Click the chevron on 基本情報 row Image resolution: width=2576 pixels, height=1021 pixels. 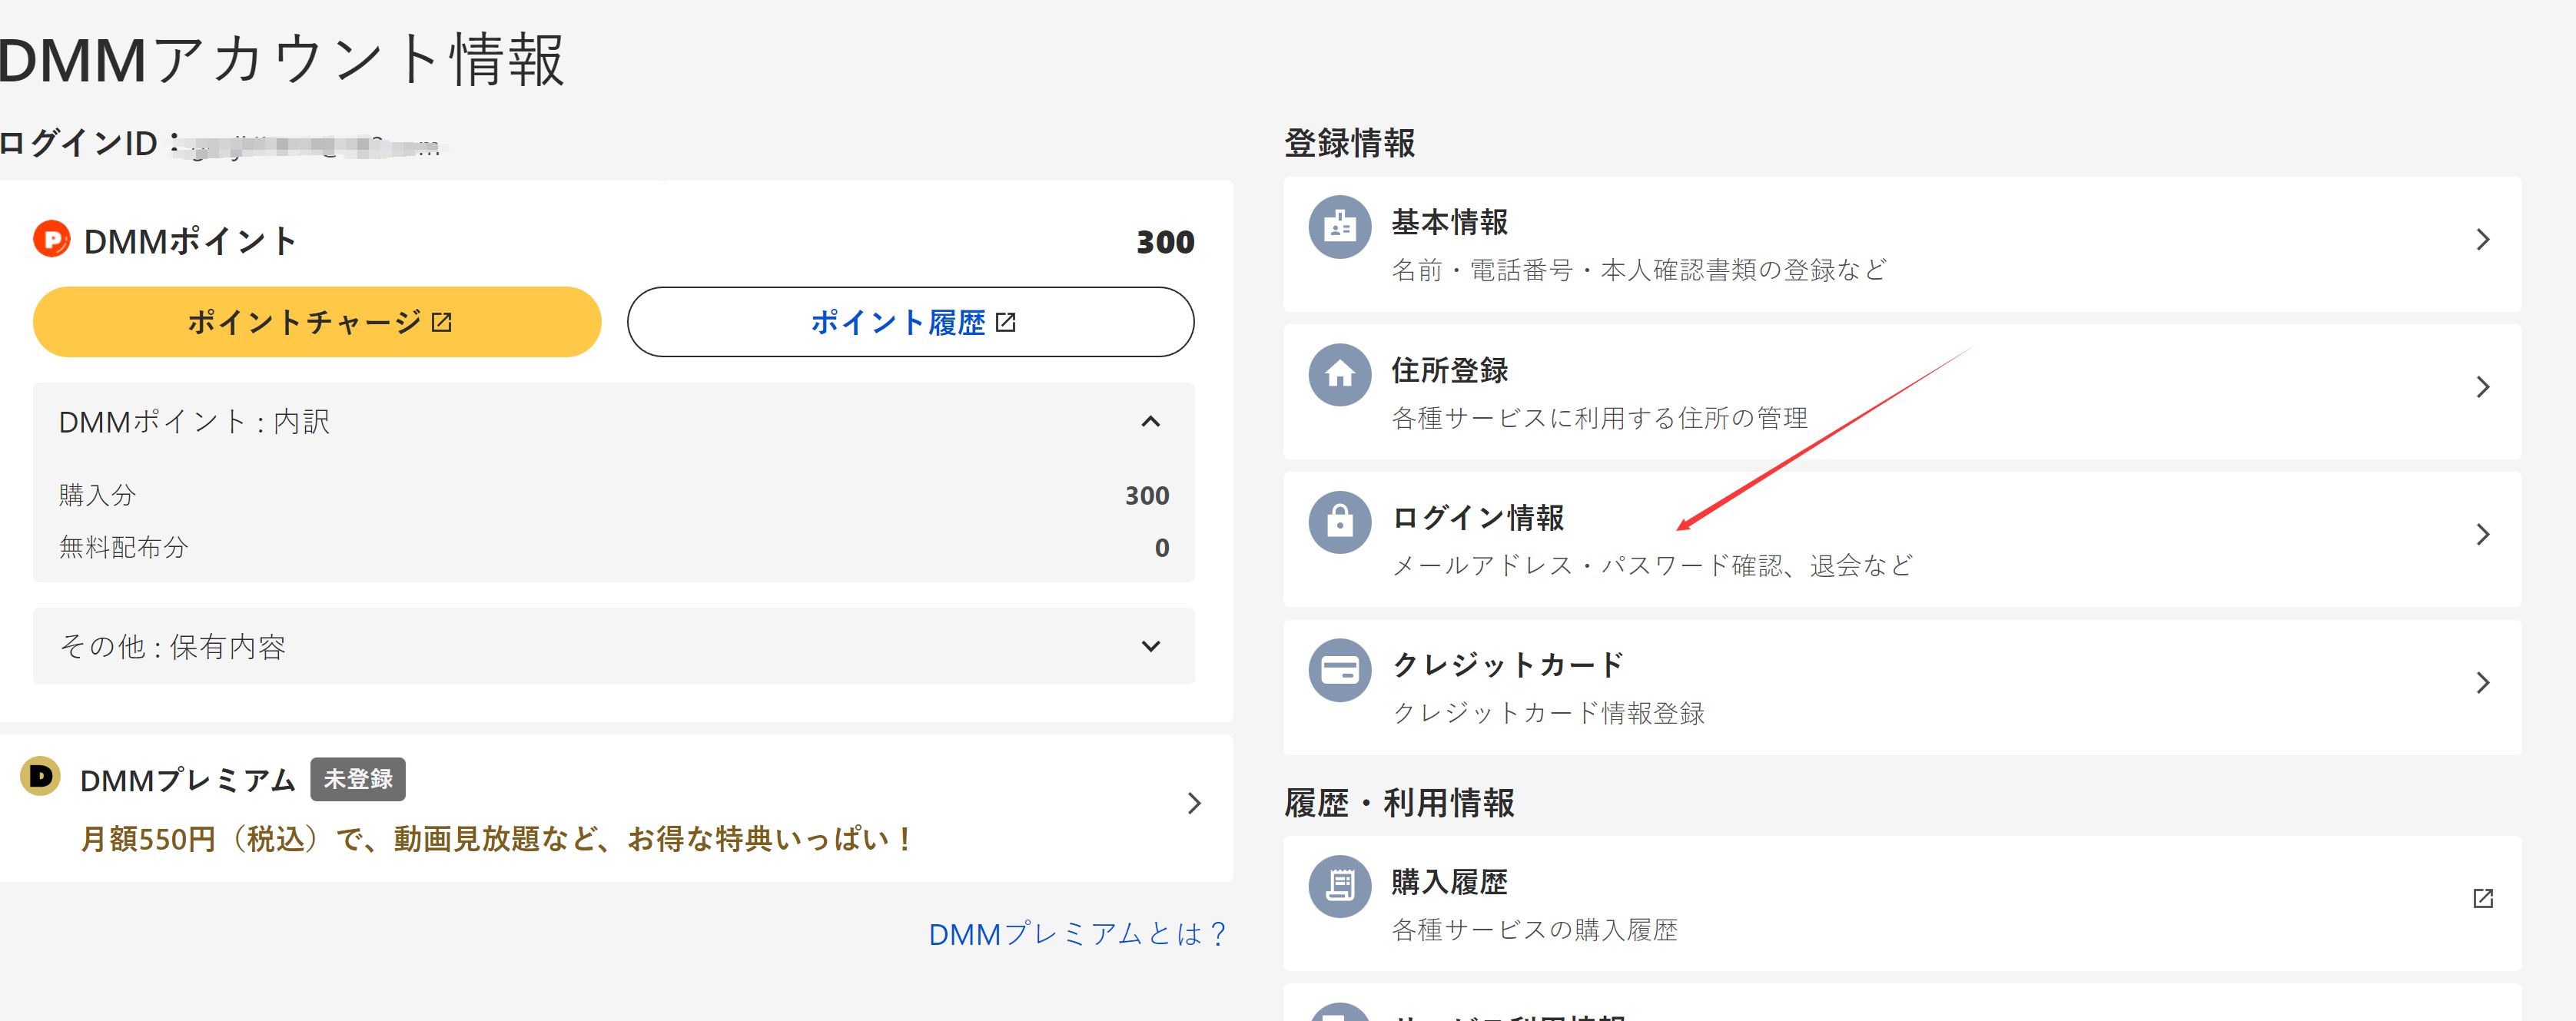pyautogui.click(x=2483, y=239)
